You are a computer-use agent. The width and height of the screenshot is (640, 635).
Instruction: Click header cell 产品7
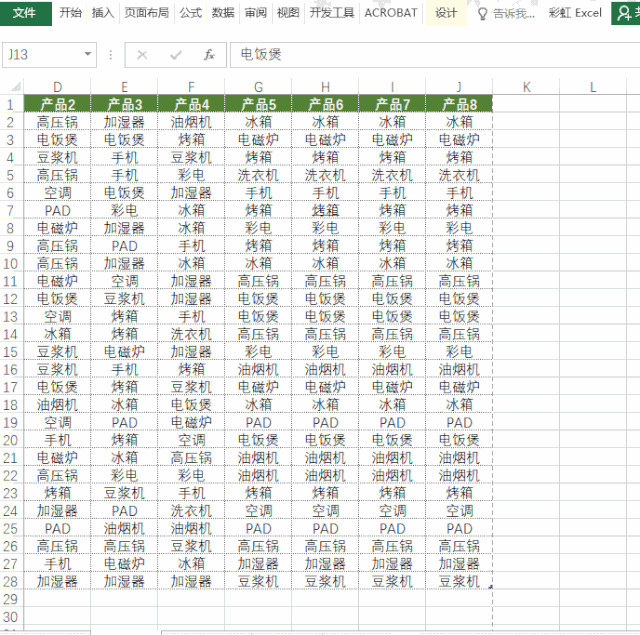pos(392,104)
